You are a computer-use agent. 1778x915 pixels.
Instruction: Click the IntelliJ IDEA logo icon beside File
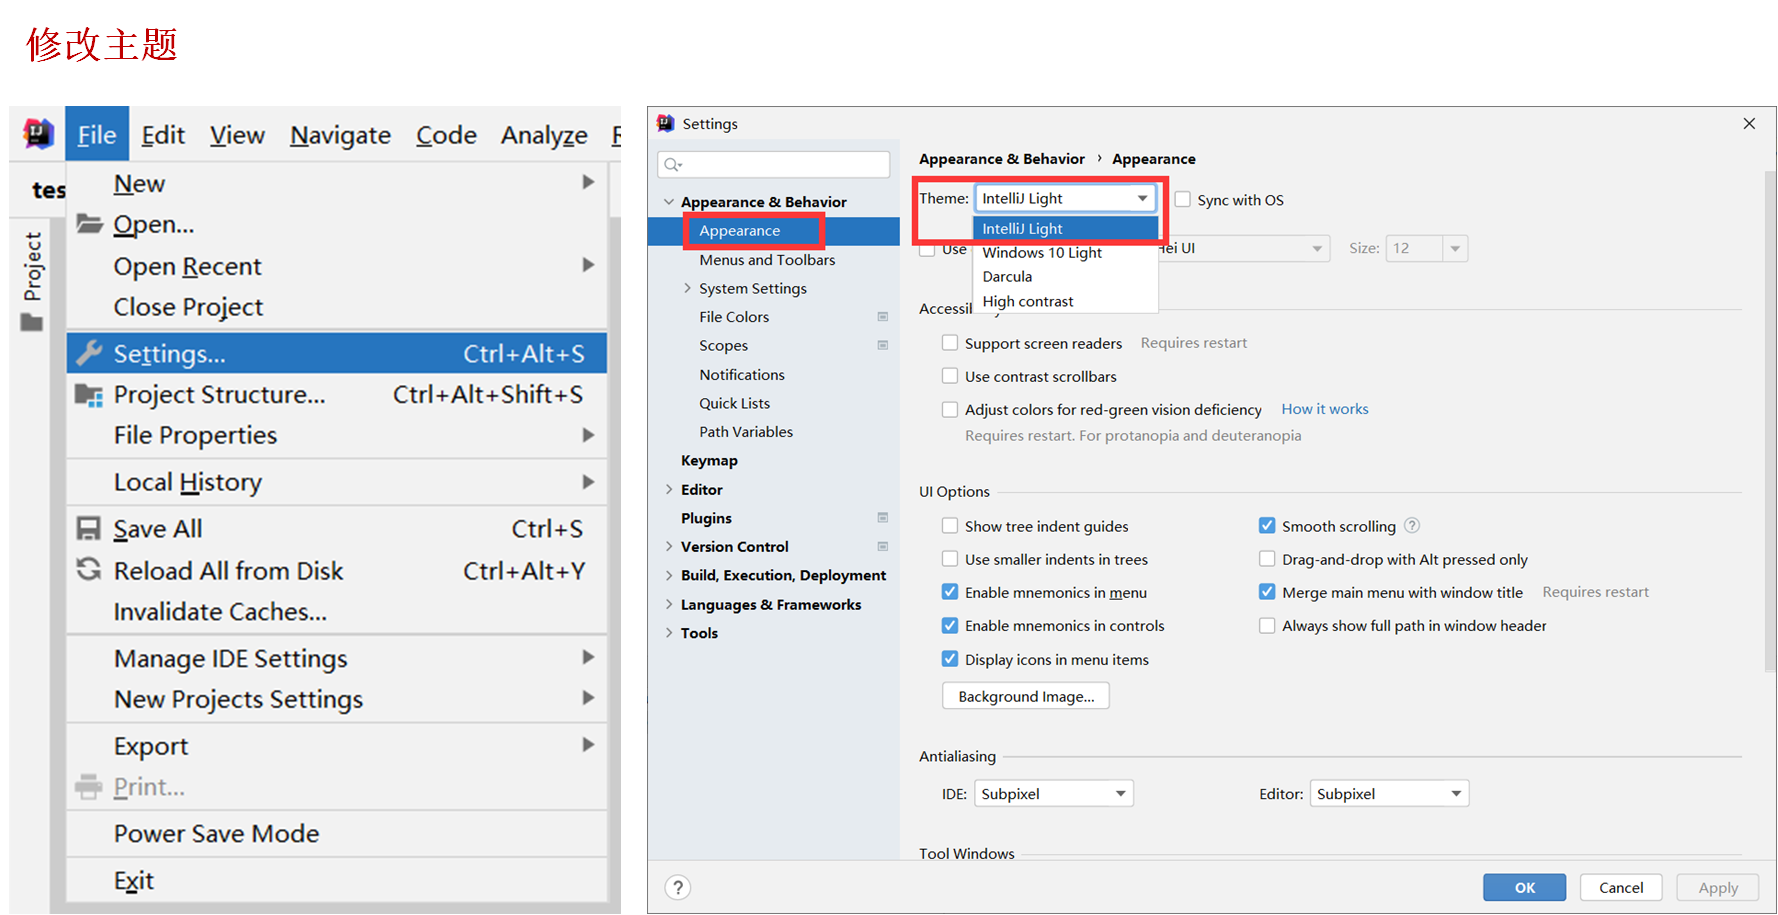(x=38, y=133)
